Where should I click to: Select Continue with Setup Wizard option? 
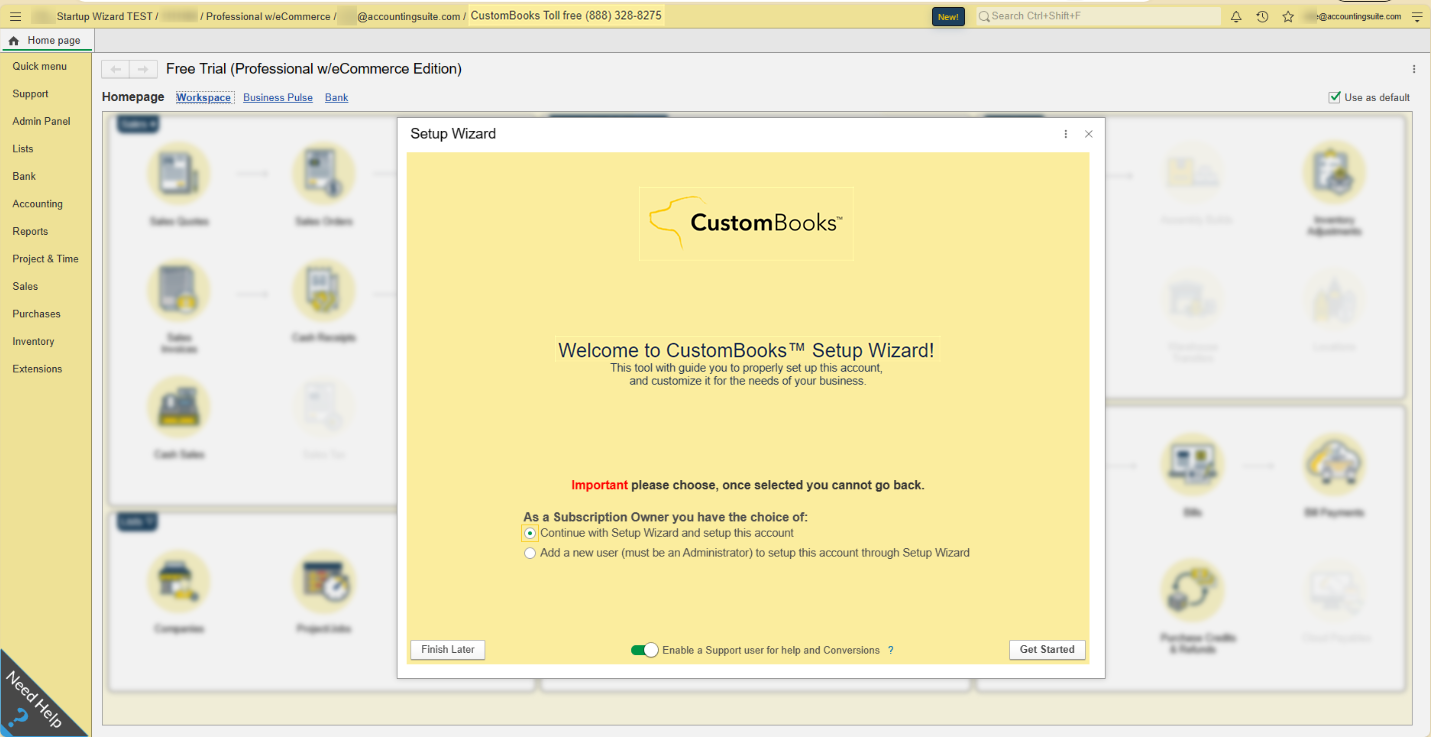530,533
